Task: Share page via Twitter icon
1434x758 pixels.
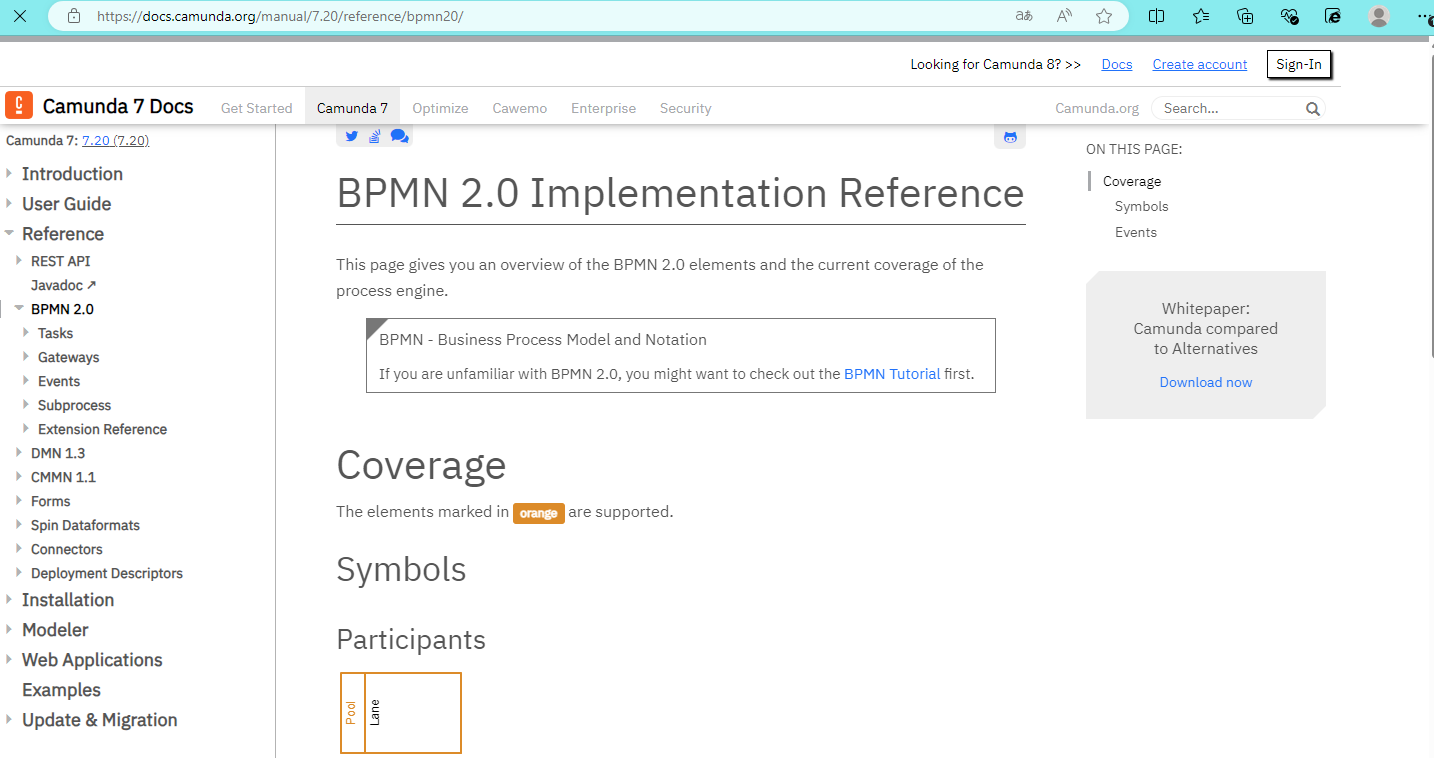Action: point(351,136)
